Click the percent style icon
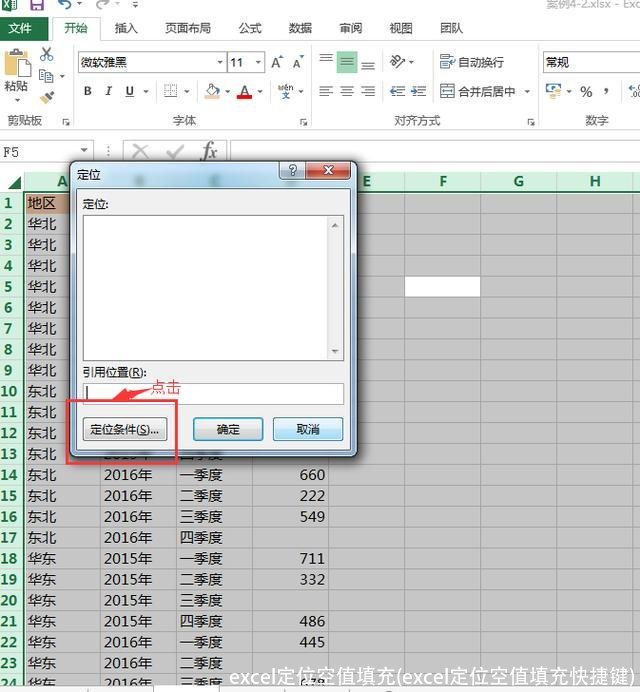Image resolution: width=640 pixels, height=692 pixels. 586,92
